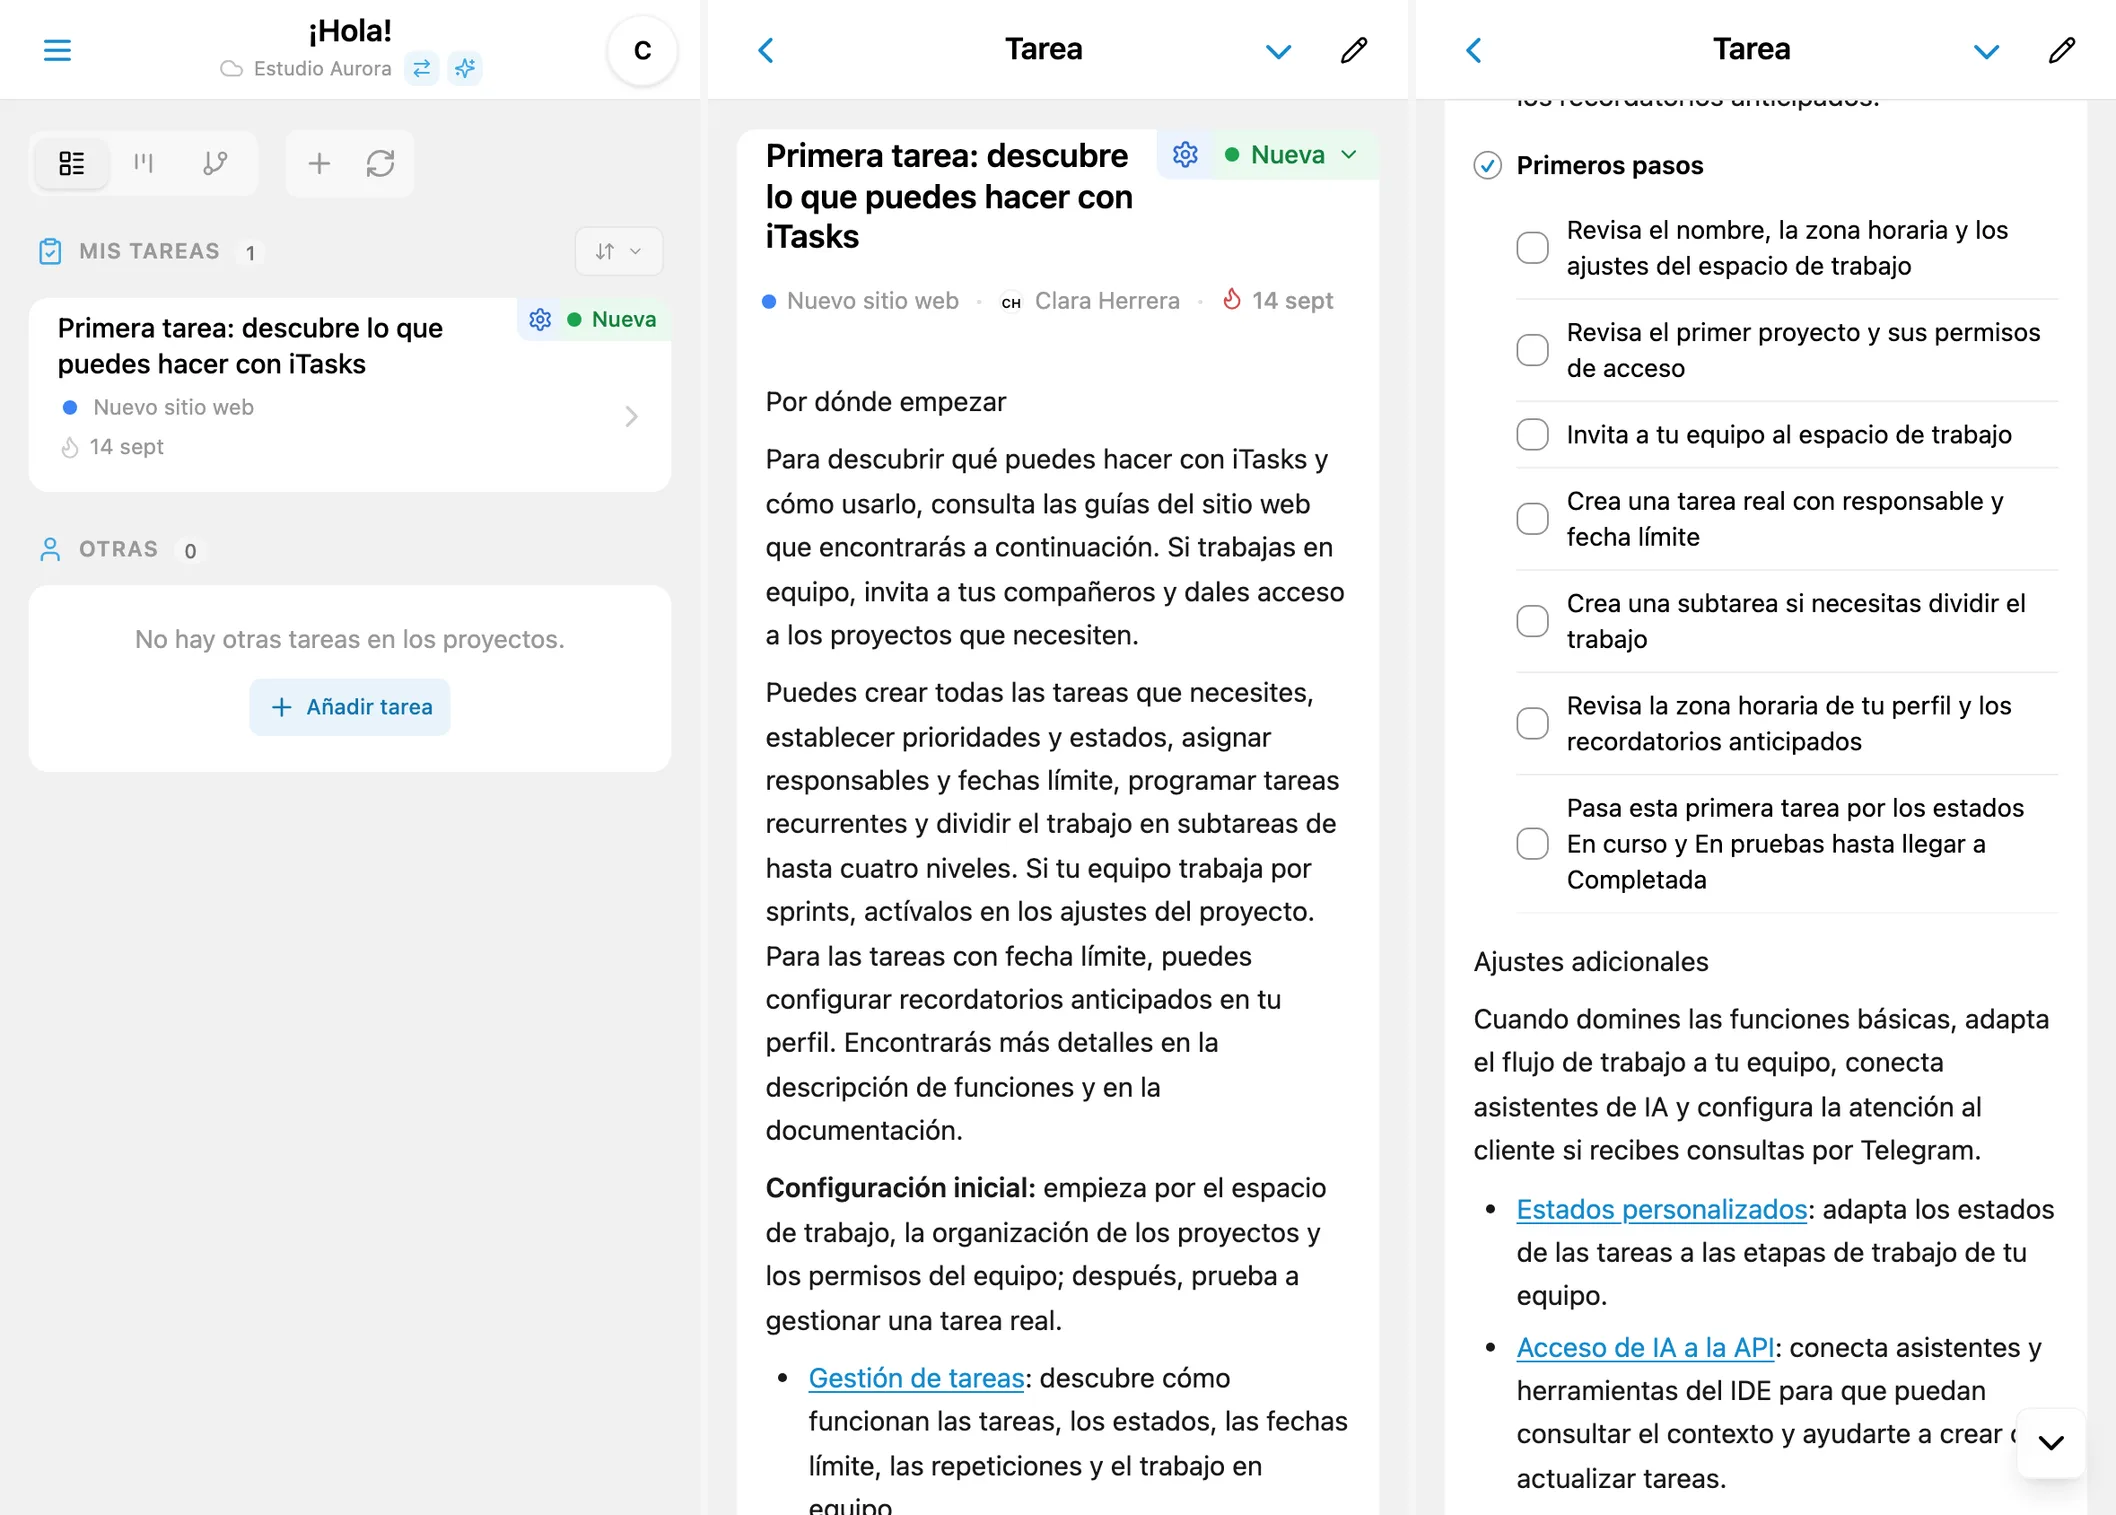Click the 14 sept due date in detail
2116x1515 pixels.
(1292, 300)
